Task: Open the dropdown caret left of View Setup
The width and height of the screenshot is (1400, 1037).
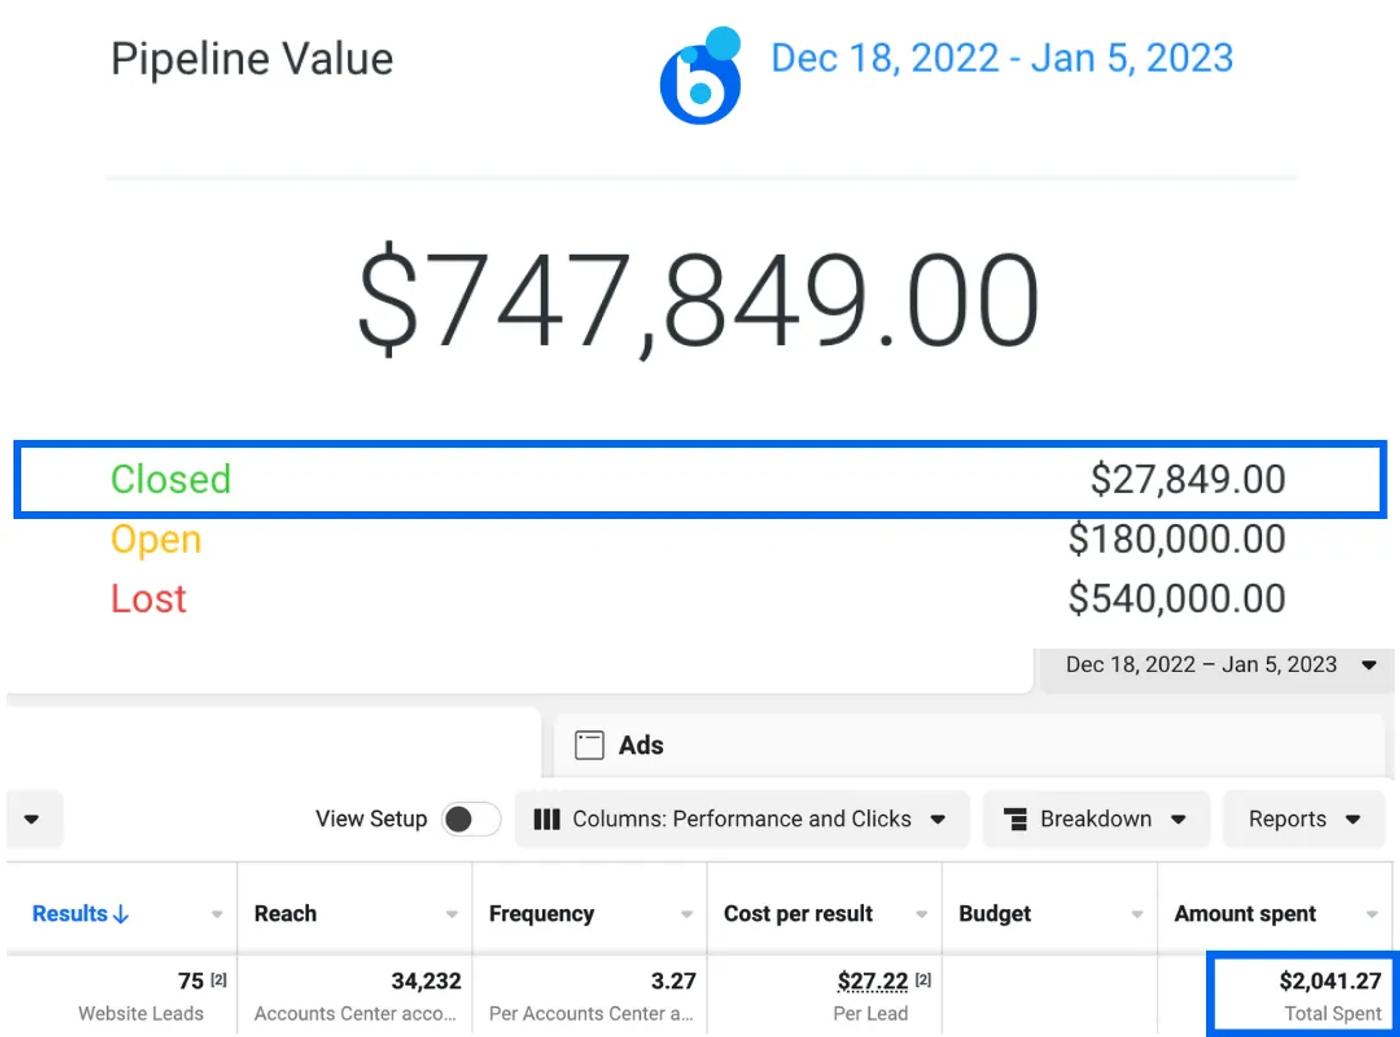Action: pos(32,819)
